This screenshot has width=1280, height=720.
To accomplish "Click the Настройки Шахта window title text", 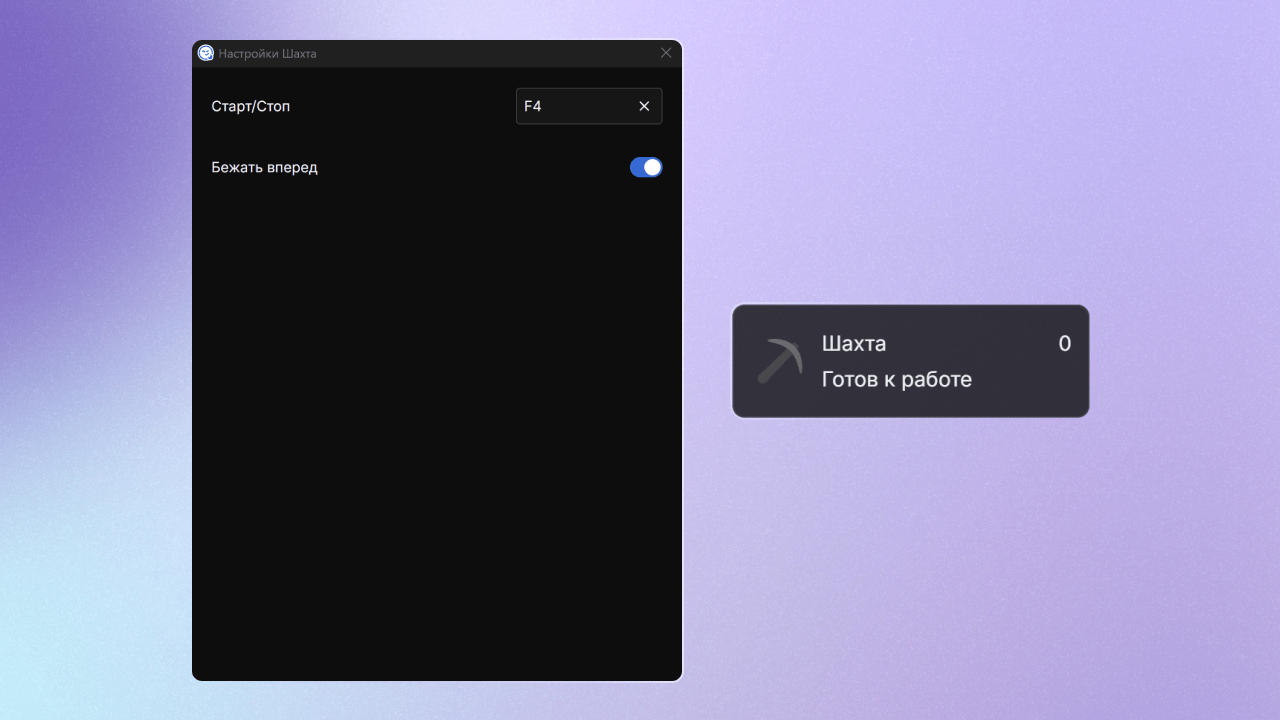I will (267, 53).
